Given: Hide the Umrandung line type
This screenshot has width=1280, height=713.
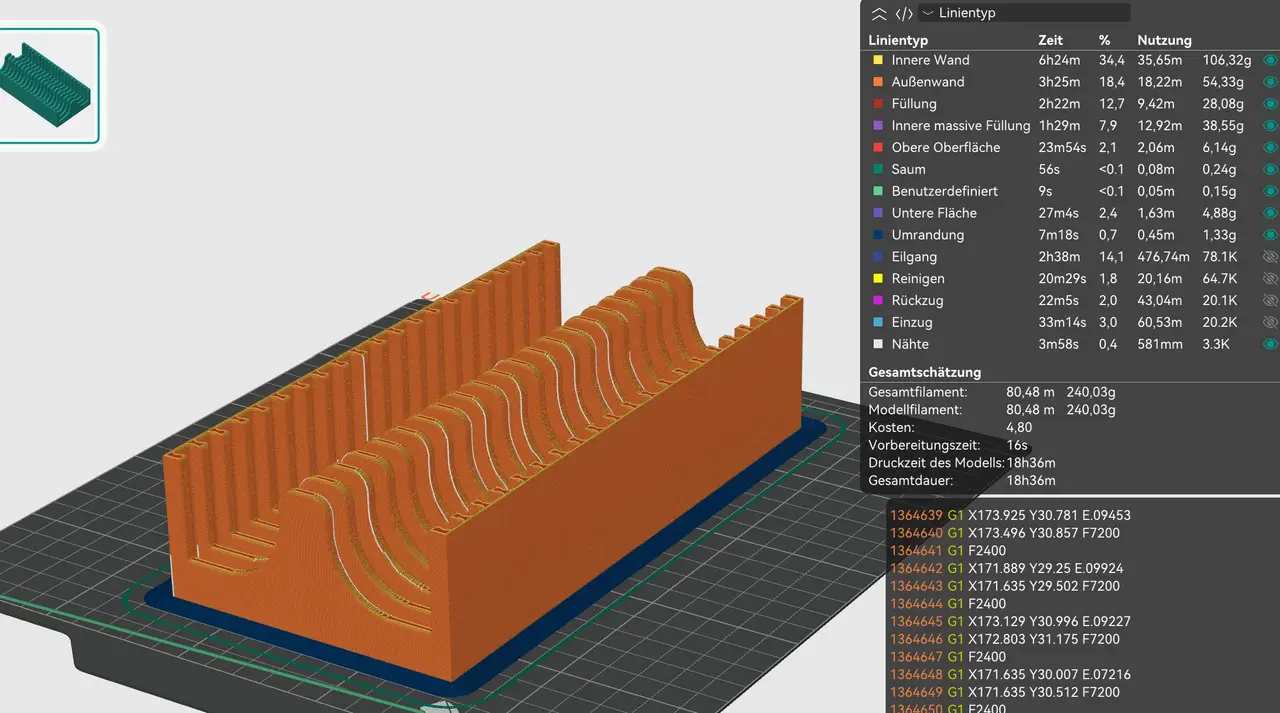Looking at the screenshot, I should 1270,235.
